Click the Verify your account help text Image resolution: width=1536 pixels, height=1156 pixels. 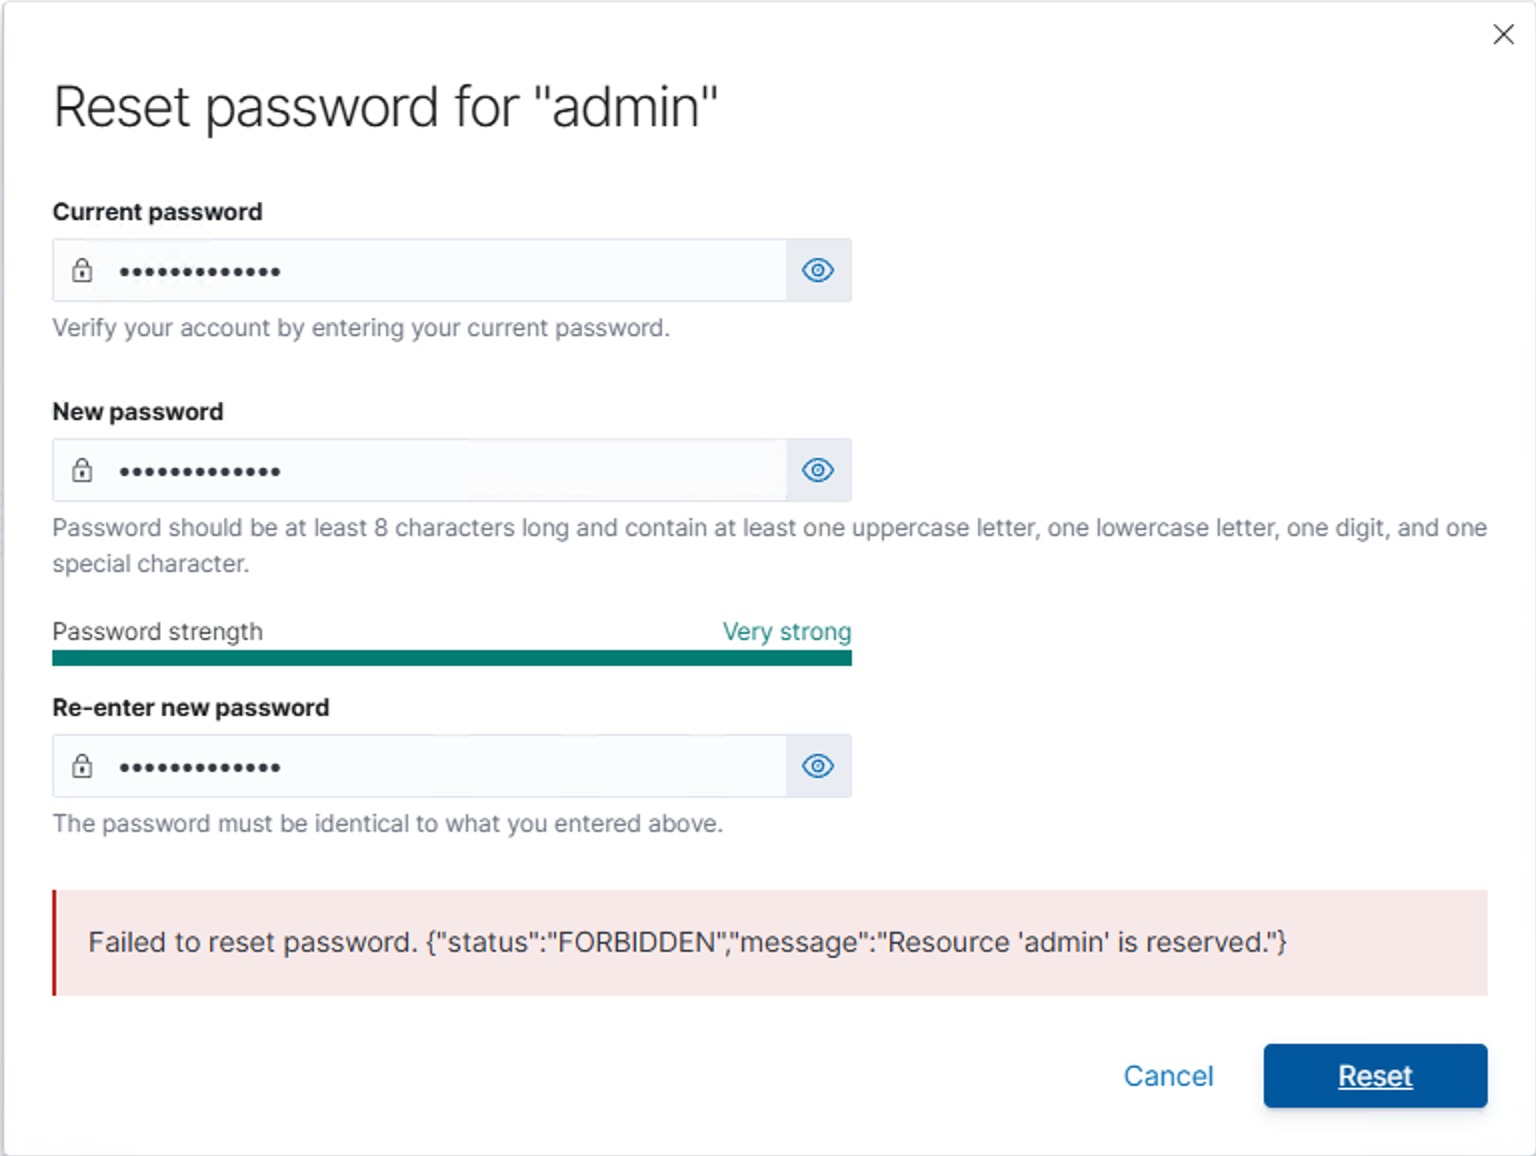tap(361, 328)
